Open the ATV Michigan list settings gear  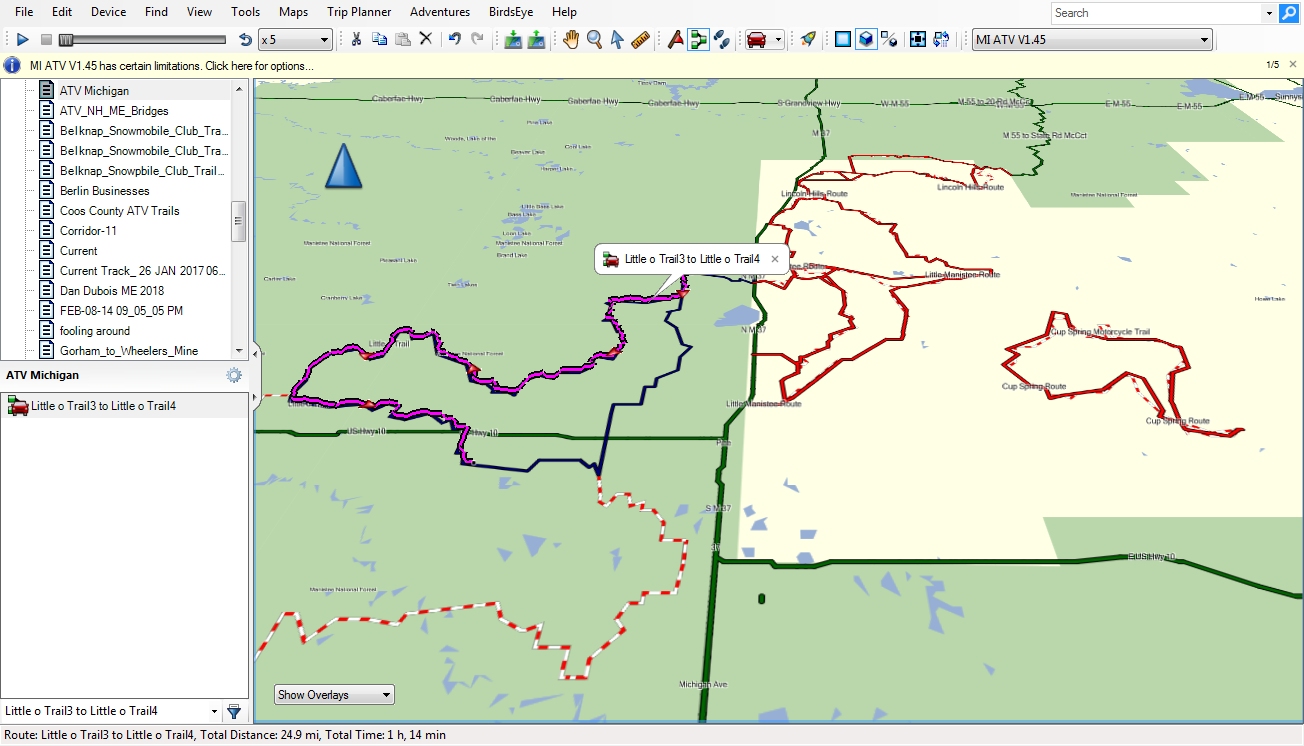(233, 375)
